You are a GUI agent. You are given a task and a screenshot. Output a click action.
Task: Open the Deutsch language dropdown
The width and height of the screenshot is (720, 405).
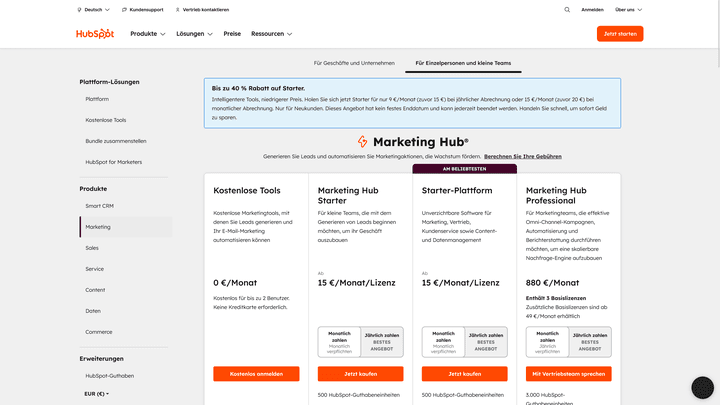pos(93,10)
